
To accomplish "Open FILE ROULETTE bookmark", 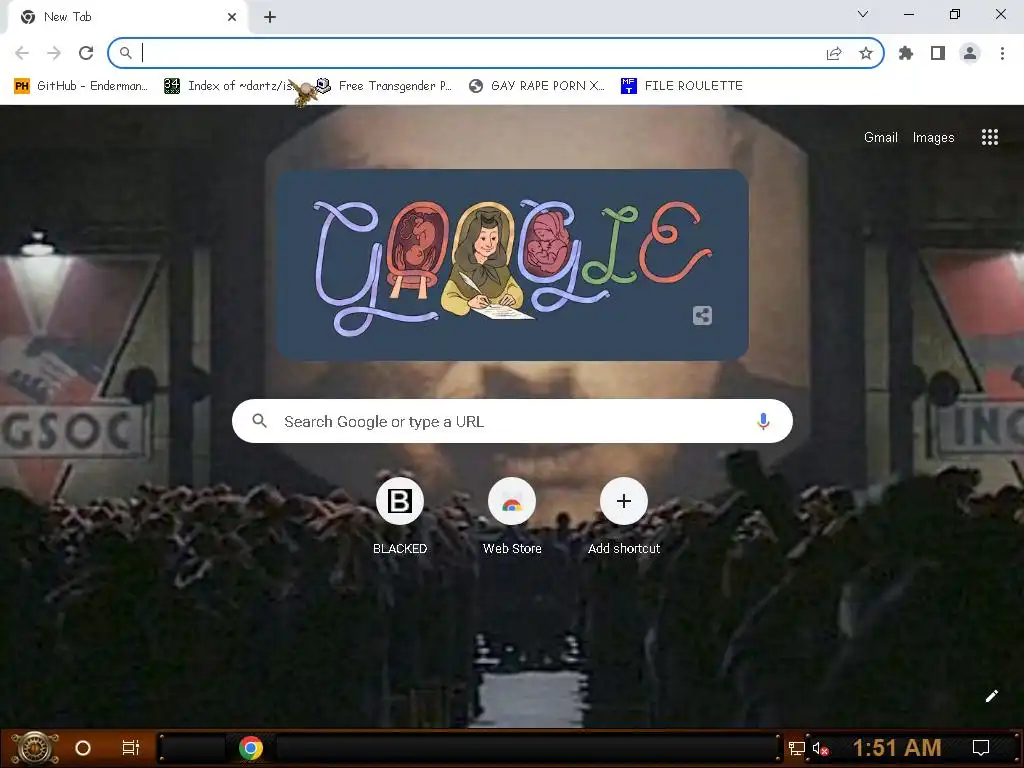I will [x=682, y=86].
